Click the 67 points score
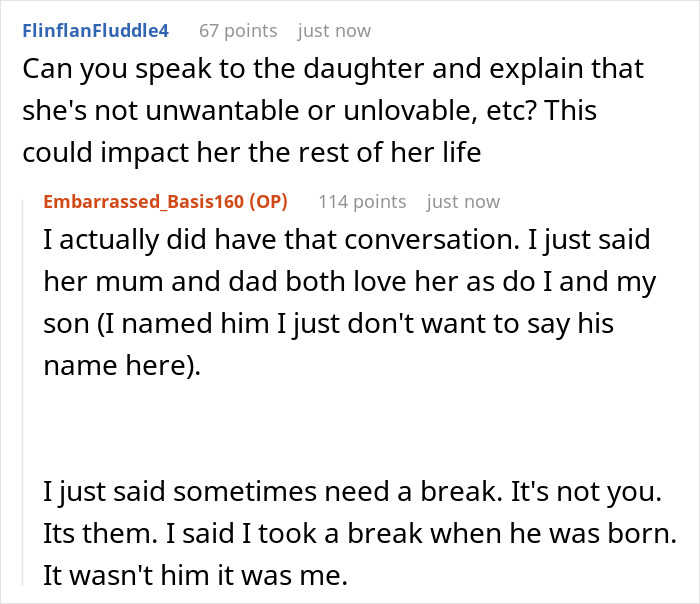This screenshot has height=604, width=700. coord(238,30)
